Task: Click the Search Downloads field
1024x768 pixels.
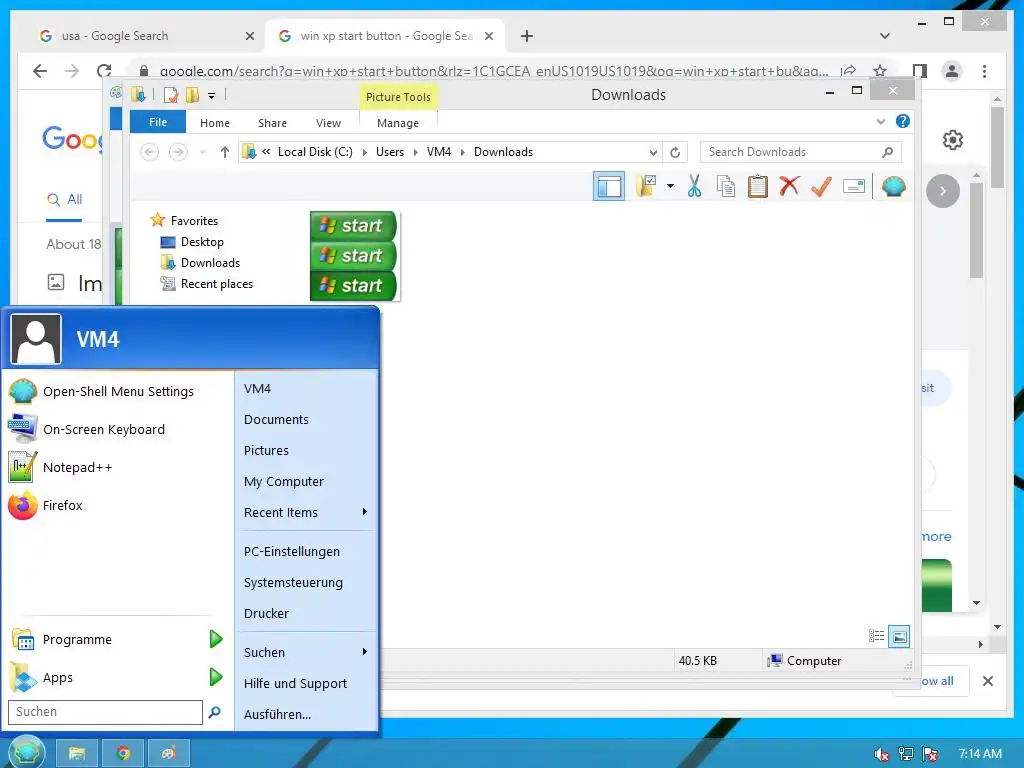Action: (800, 152)
